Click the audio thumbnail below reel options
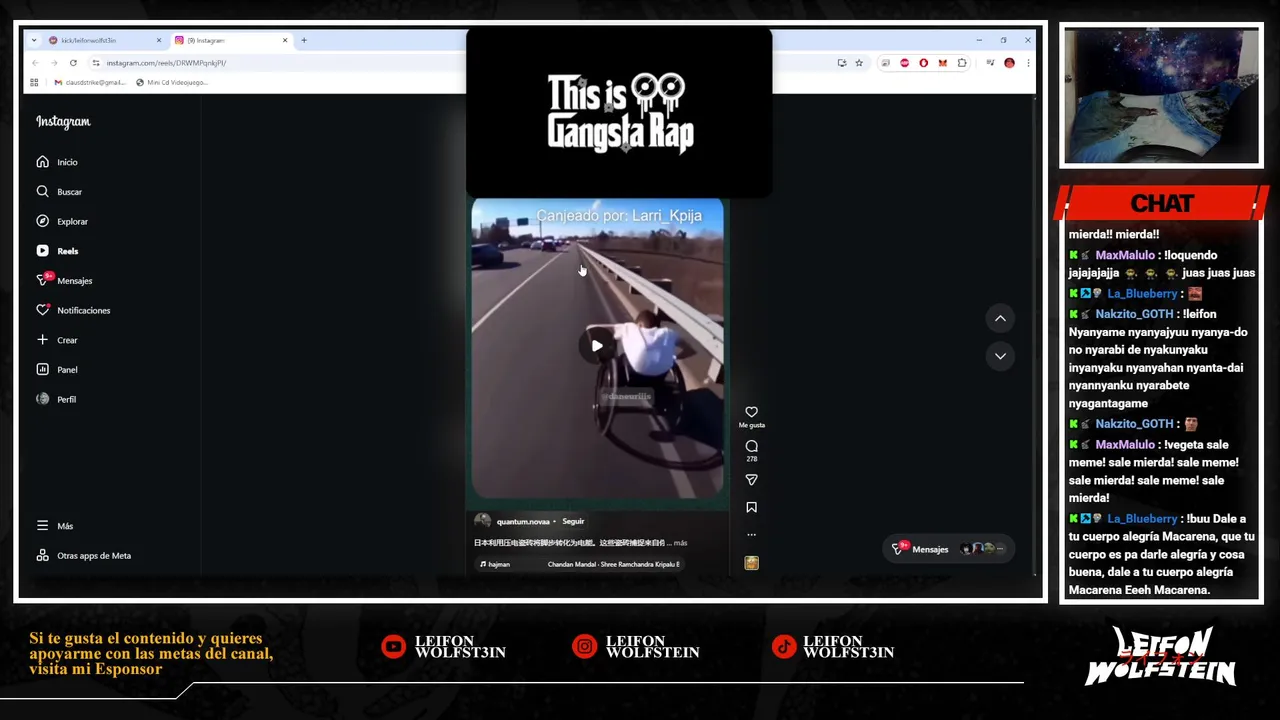The width and height of the screenshot is (1280, 720). [751, 564]
